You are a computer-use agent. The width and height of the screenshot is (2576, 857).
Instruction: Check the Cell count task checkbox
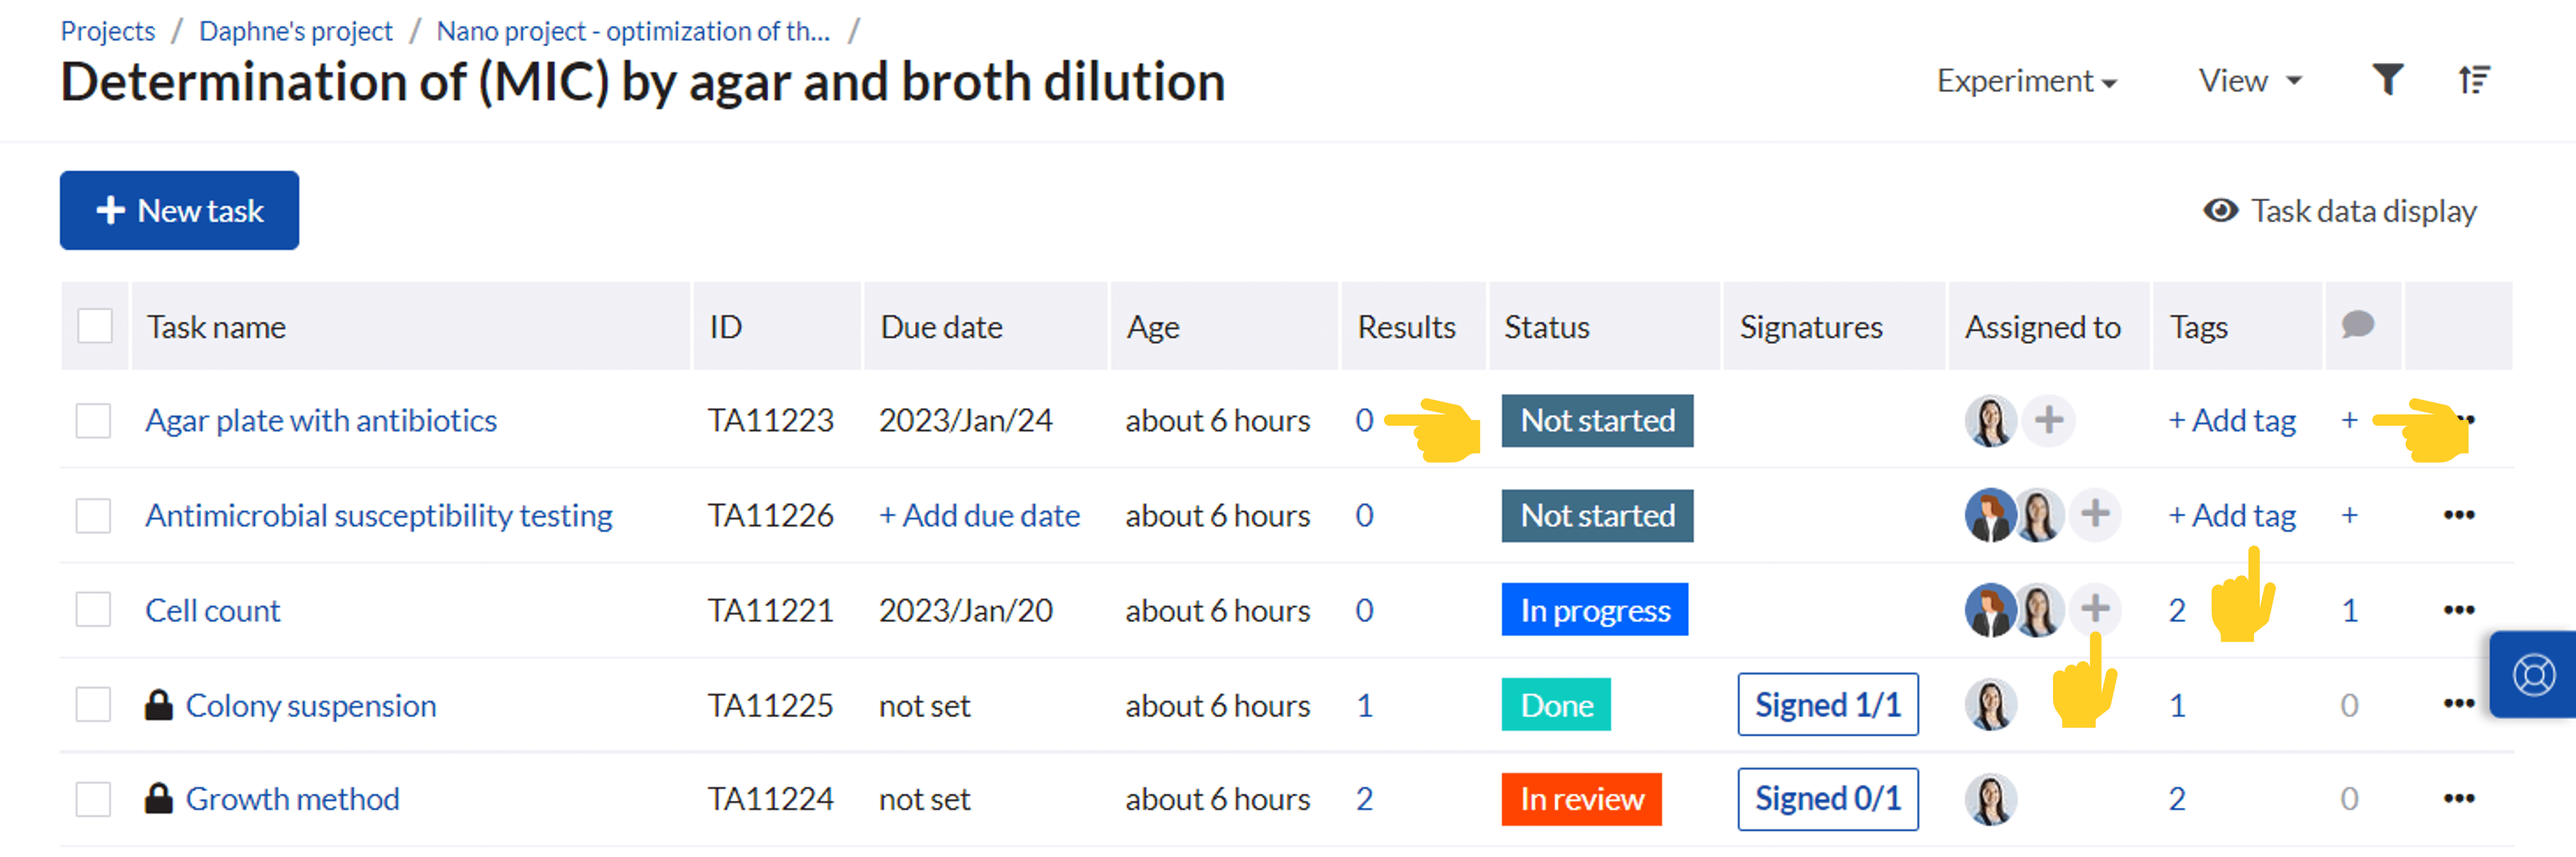click(94, 610)
